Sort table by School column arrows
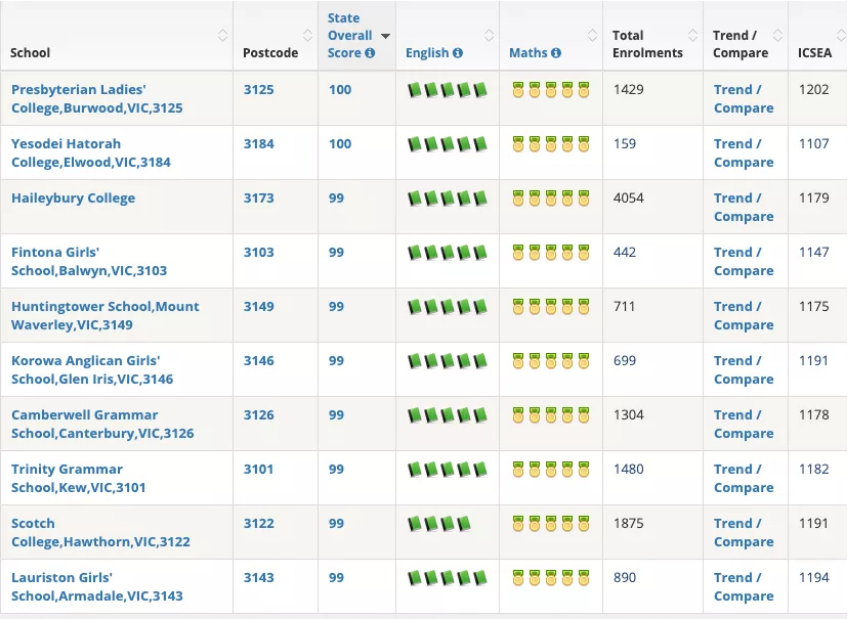Image resolution: width=856 pixels, height=619 pixels. click(x=222, y=36)
